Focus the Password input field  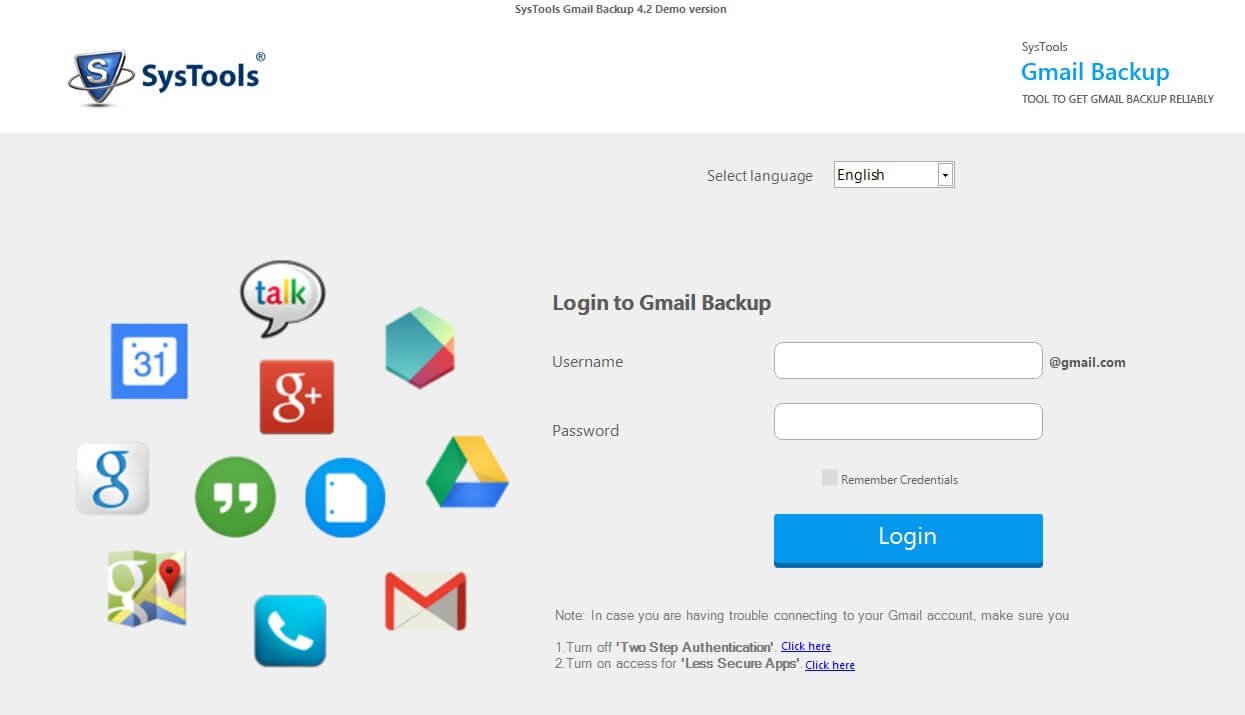pyautogui.click(x=908, y=422)
